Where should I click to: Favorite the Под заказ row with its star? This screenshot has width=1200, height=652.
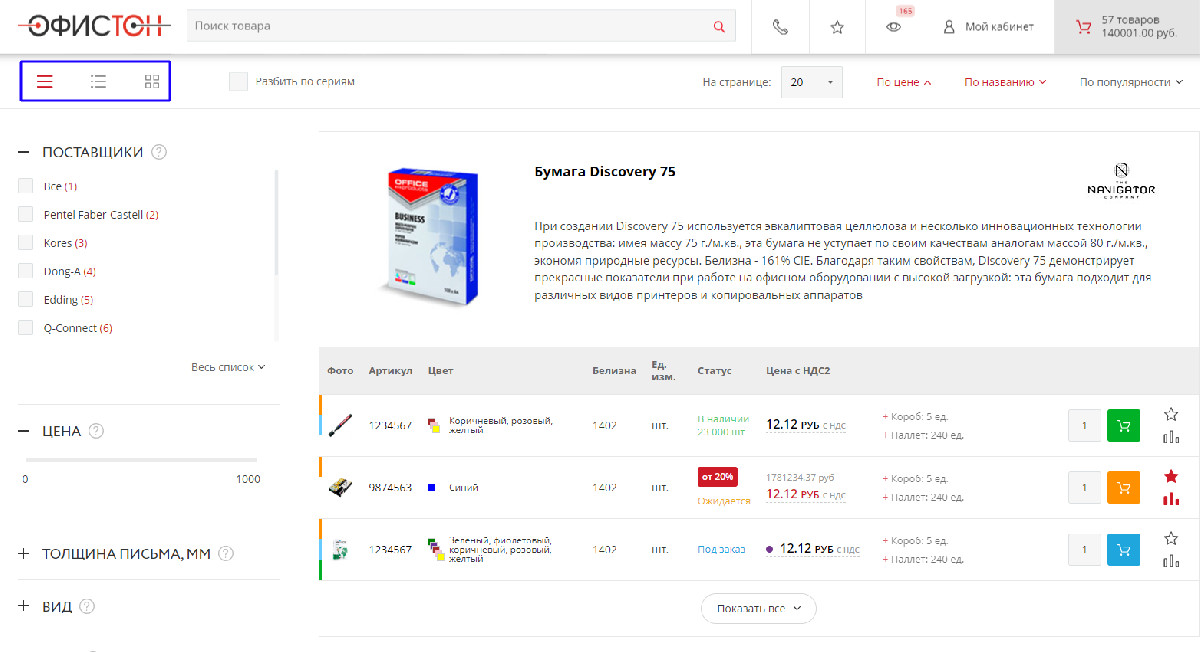tap(1171, 538)
